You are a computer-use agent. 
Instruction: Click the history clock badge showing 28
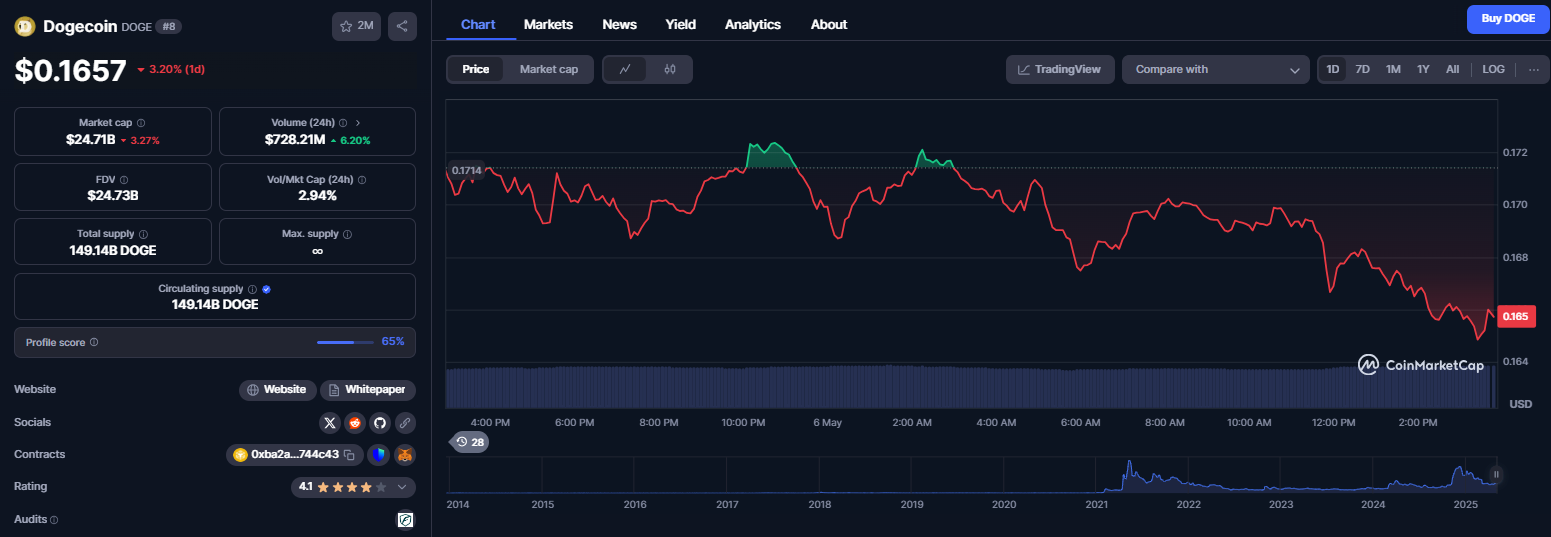(x=470, y=442)
